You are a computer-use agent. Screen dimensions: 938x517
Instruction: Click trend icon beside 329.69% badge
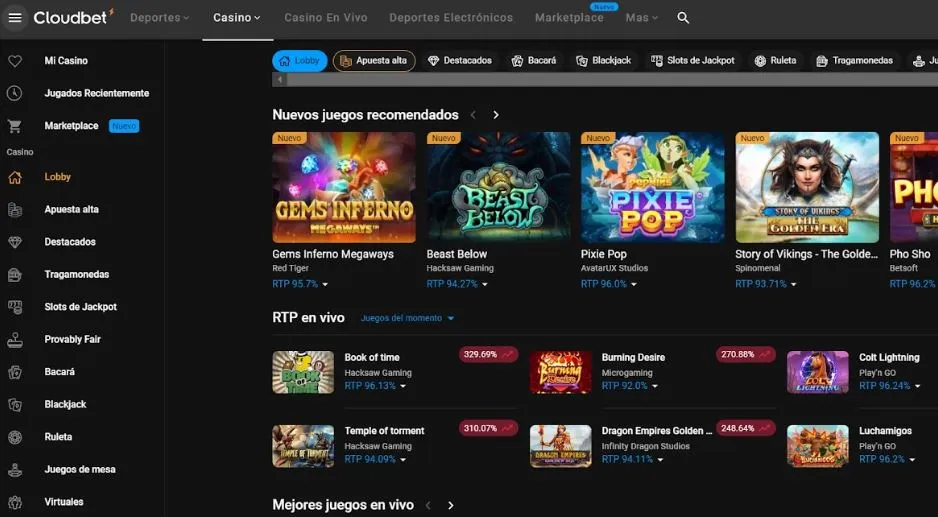tap(508, 355)
